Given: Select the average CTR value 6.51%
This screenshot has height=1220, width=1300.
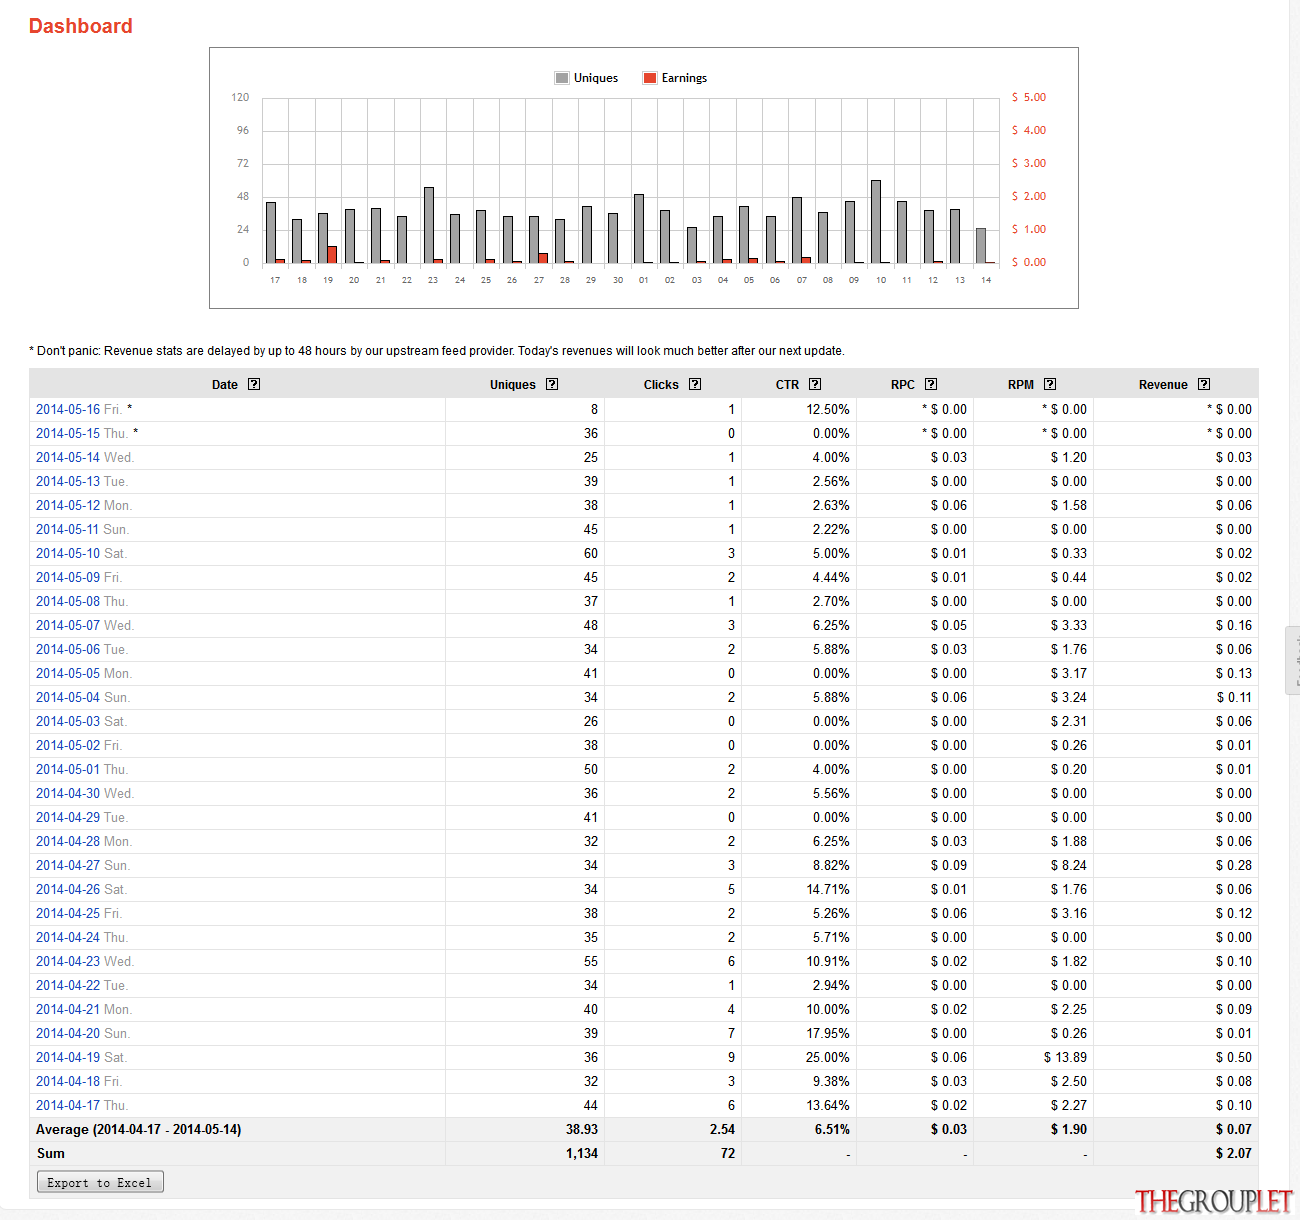Looking at the screenshot, I should (832, 1129).
